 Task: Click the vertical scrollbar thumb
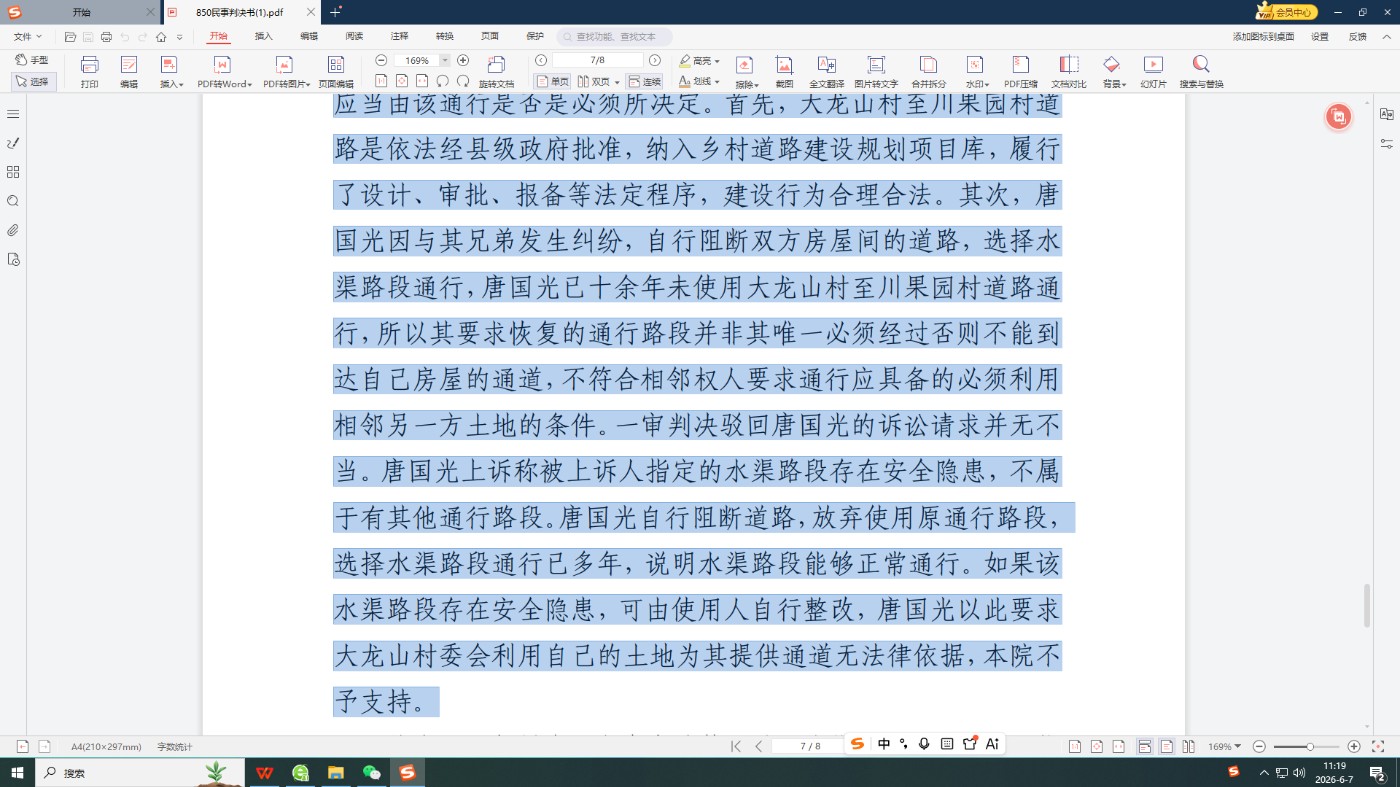1366,605
